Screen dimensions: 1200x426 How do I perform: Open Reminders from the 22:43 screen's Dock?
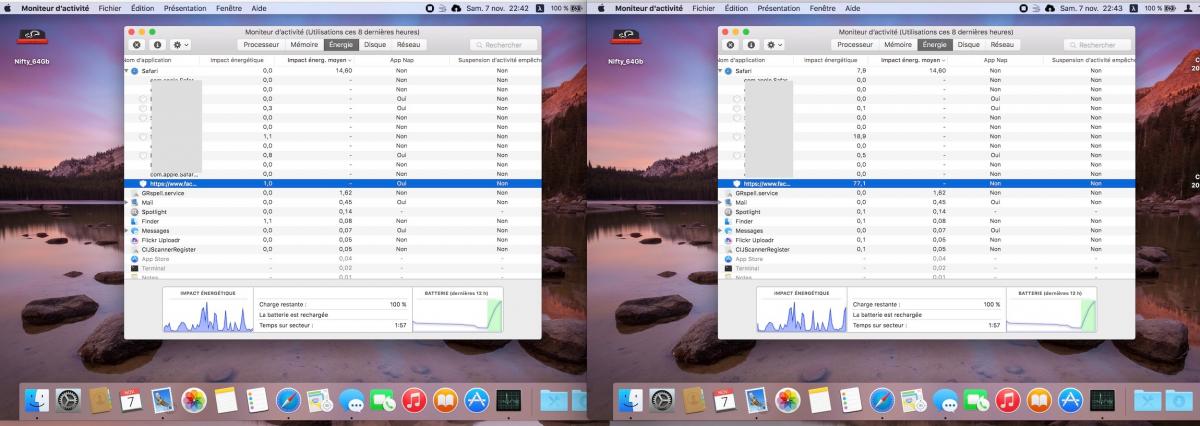pyautogui.click(x=851, y=400)
